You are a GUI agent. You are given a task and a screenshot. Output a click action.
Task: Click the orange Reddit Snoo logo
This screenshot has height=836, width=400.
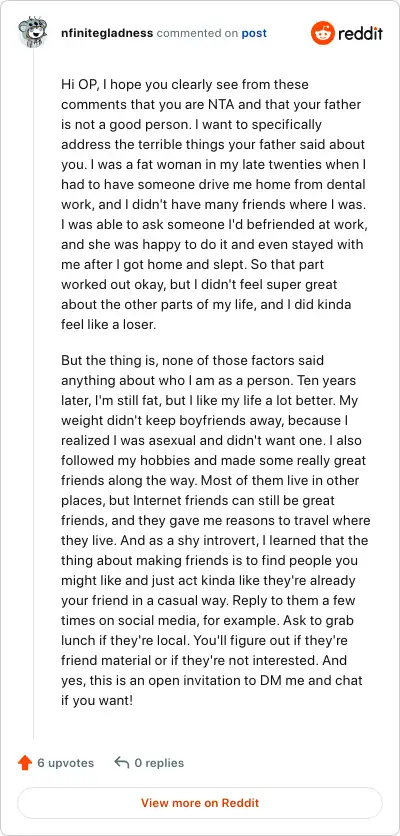pos(323,33)
